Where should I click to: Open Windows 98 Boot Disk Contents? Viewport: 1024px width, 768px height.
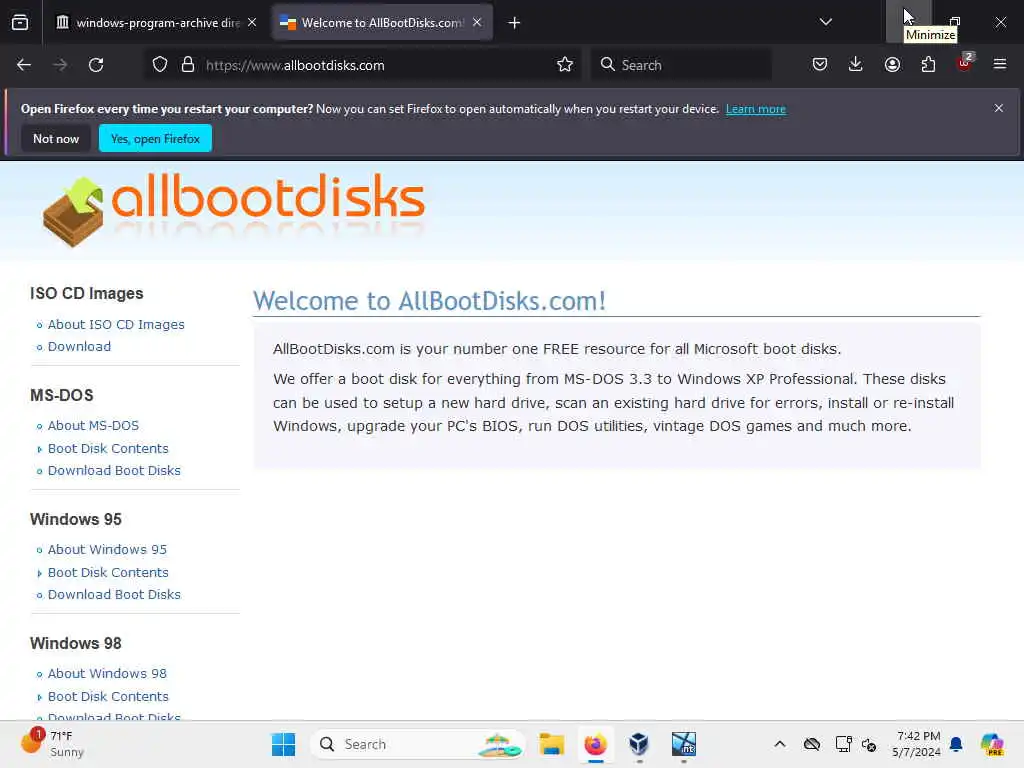point(108,697)
